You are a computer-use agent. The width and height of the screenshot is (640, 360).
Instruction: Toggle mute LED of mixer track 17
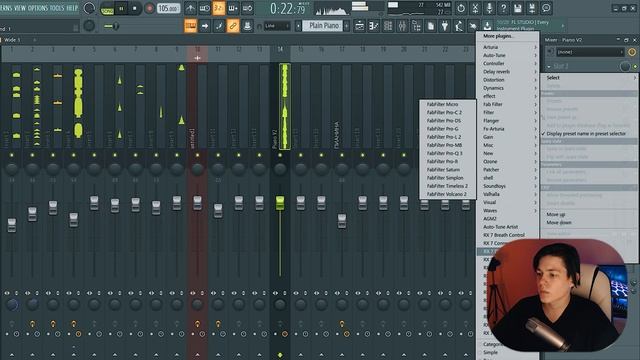point(342,156)
